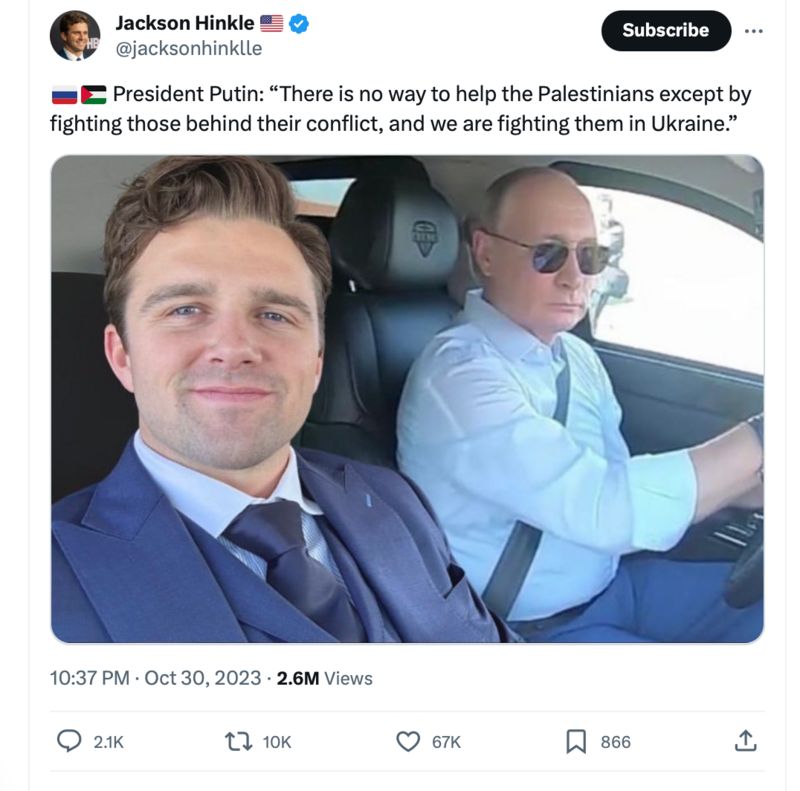Click the blue verified checkmark badge
Screen dimensions: 800x791
click(298, 23)
